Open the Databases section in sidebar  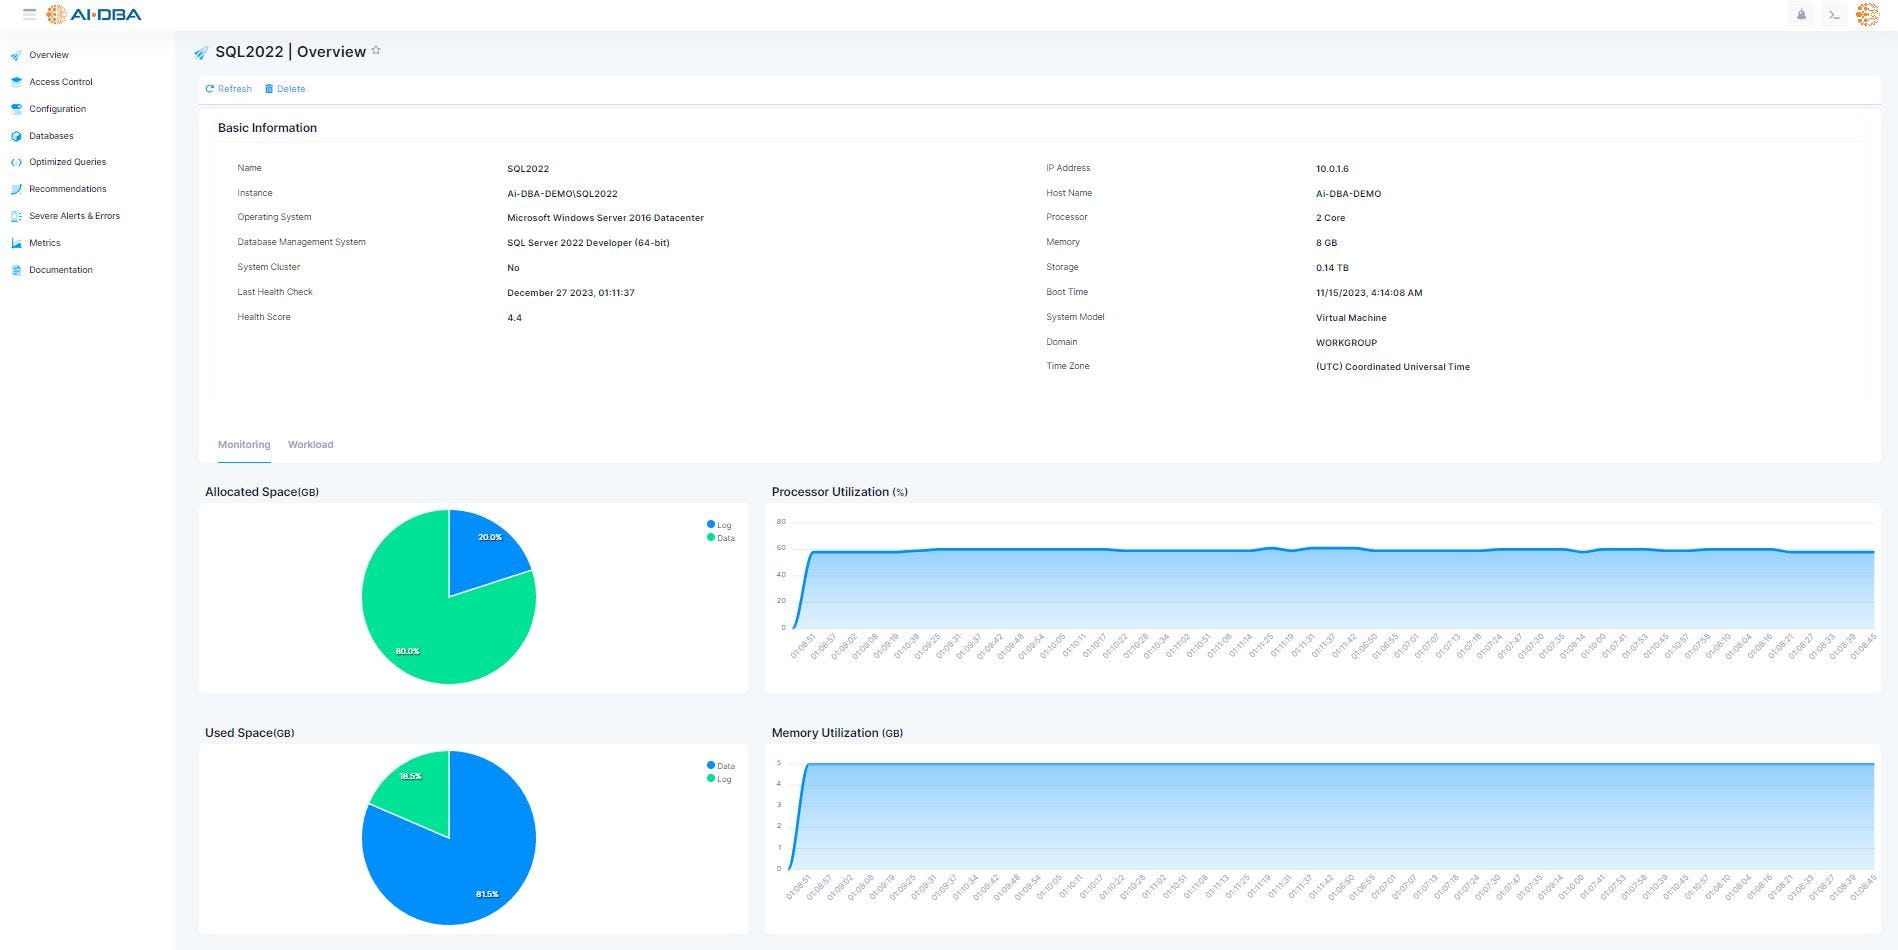tap(49, 135)
